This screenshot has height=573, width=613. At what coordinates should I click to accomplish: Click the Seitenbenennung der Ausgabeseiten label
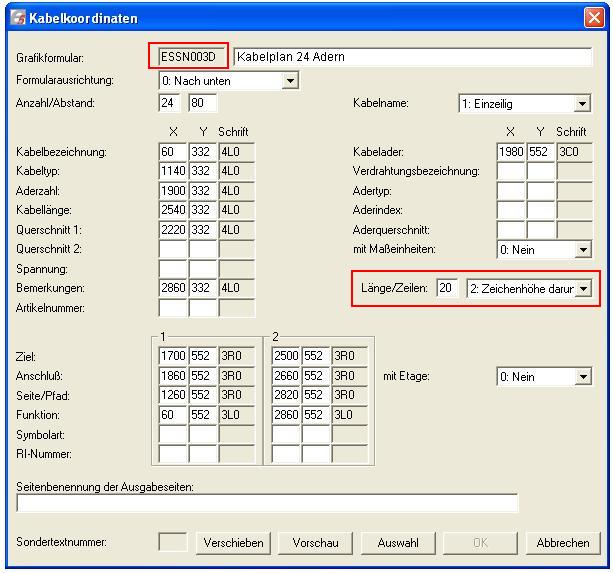click(x=105, y=487)
